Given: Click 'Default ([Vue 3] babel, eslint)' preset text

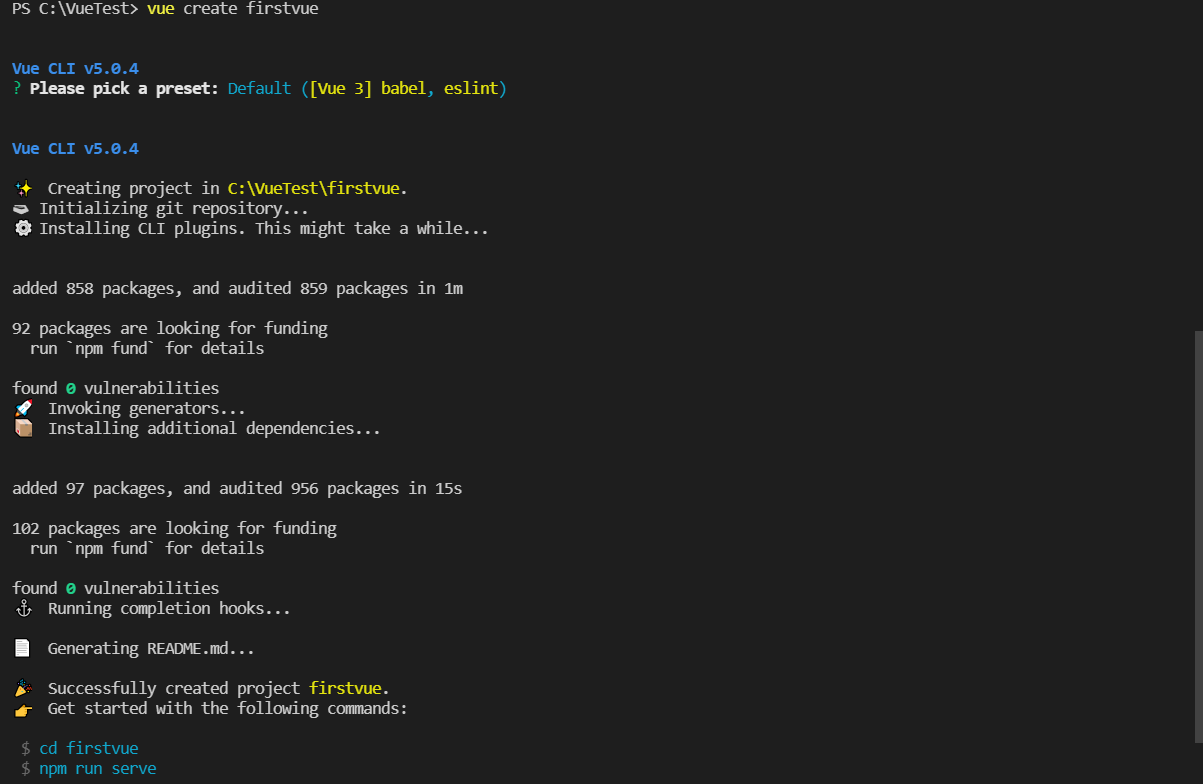Looking at the screenshot, I should pos(367,89).
